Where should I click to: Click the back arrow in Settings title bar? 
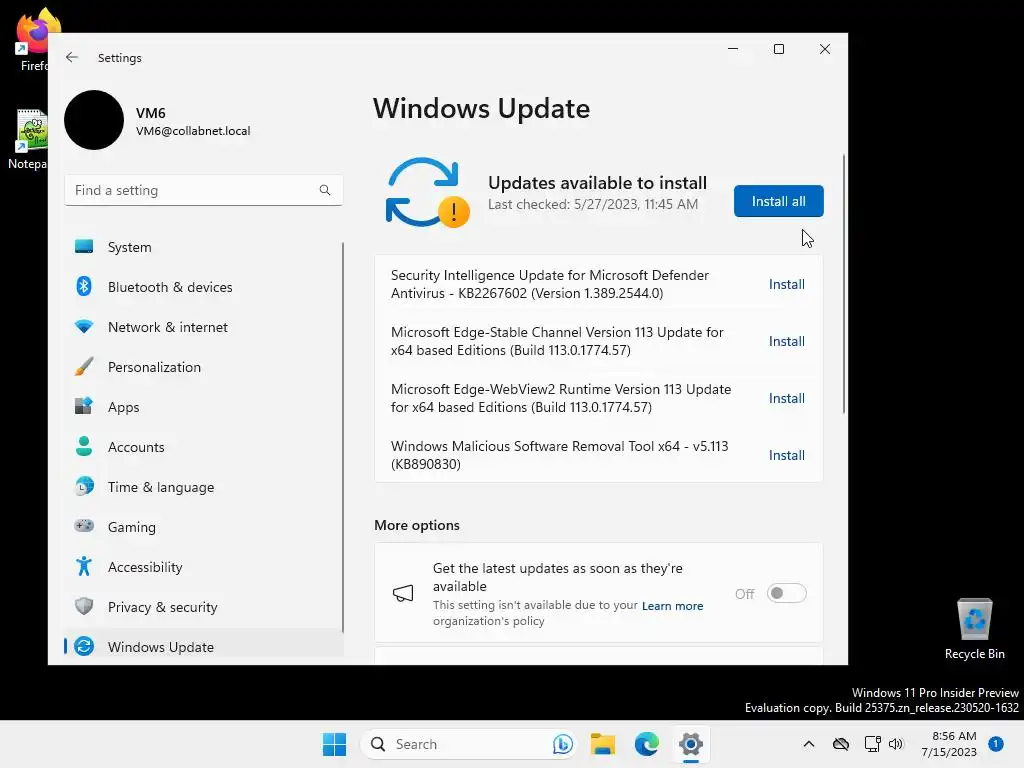[x=72, y=57]
